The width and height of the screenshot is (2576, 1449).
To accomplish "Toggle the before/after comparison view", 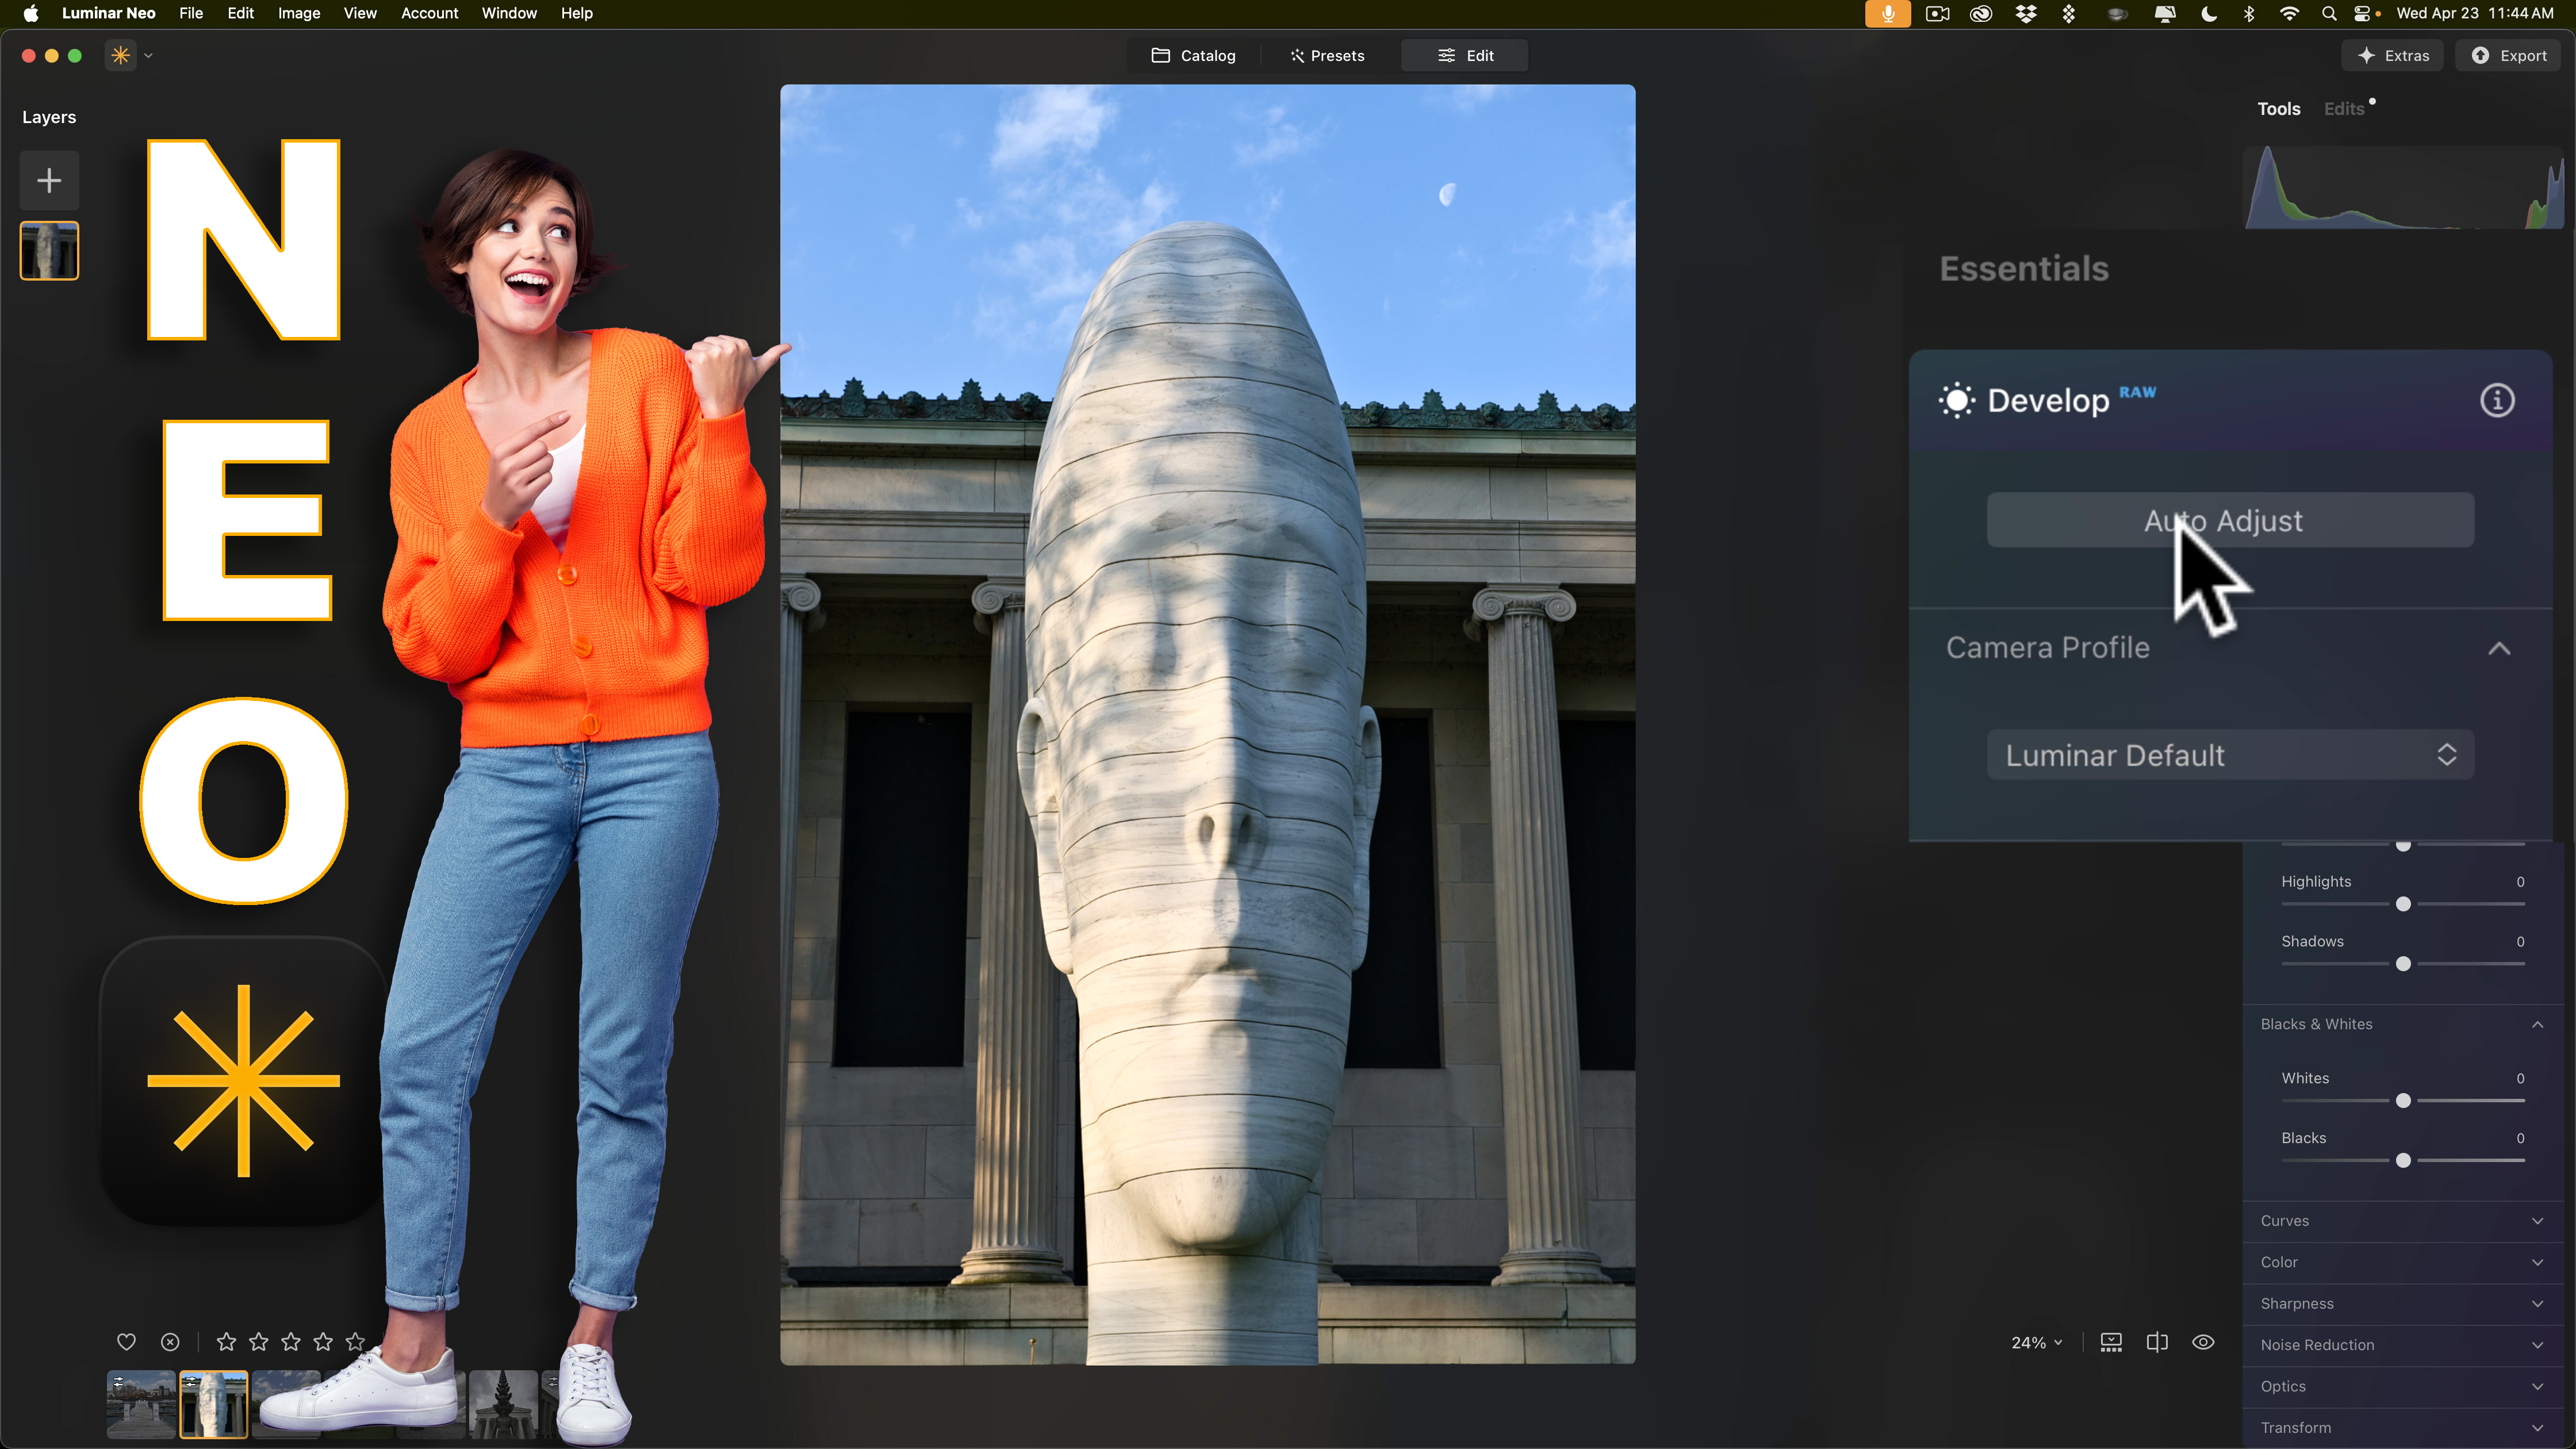I will pos(2157,1342).
